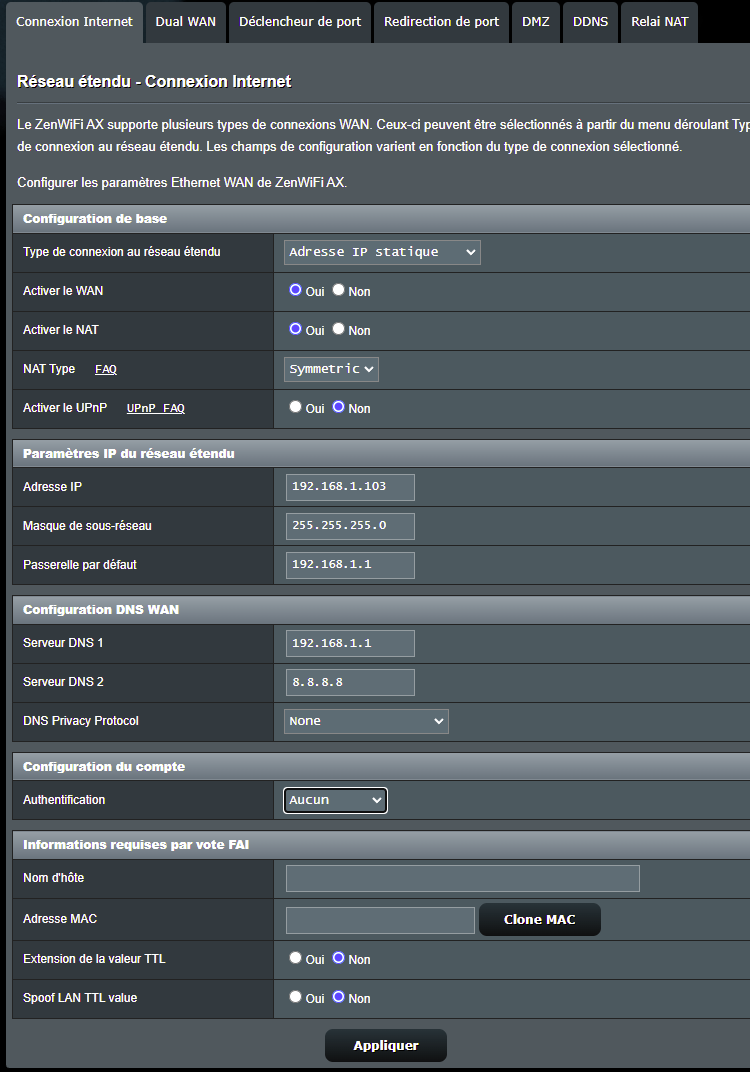This screenshot has height=1072, width=750.
Task: Click the Paramètres IP du réseau étendu header
Action: pyautogui.click(x=381, y=454)
